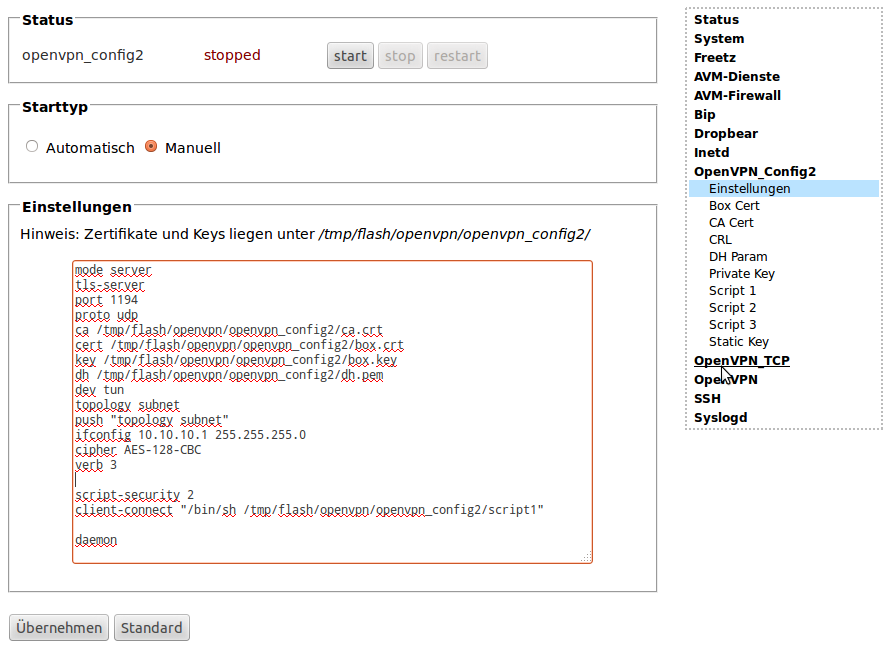Viewport: 894px width, 648px height.
Task: Open the Status menu entry
Action: pyautogui.click(x=716, y=20)
